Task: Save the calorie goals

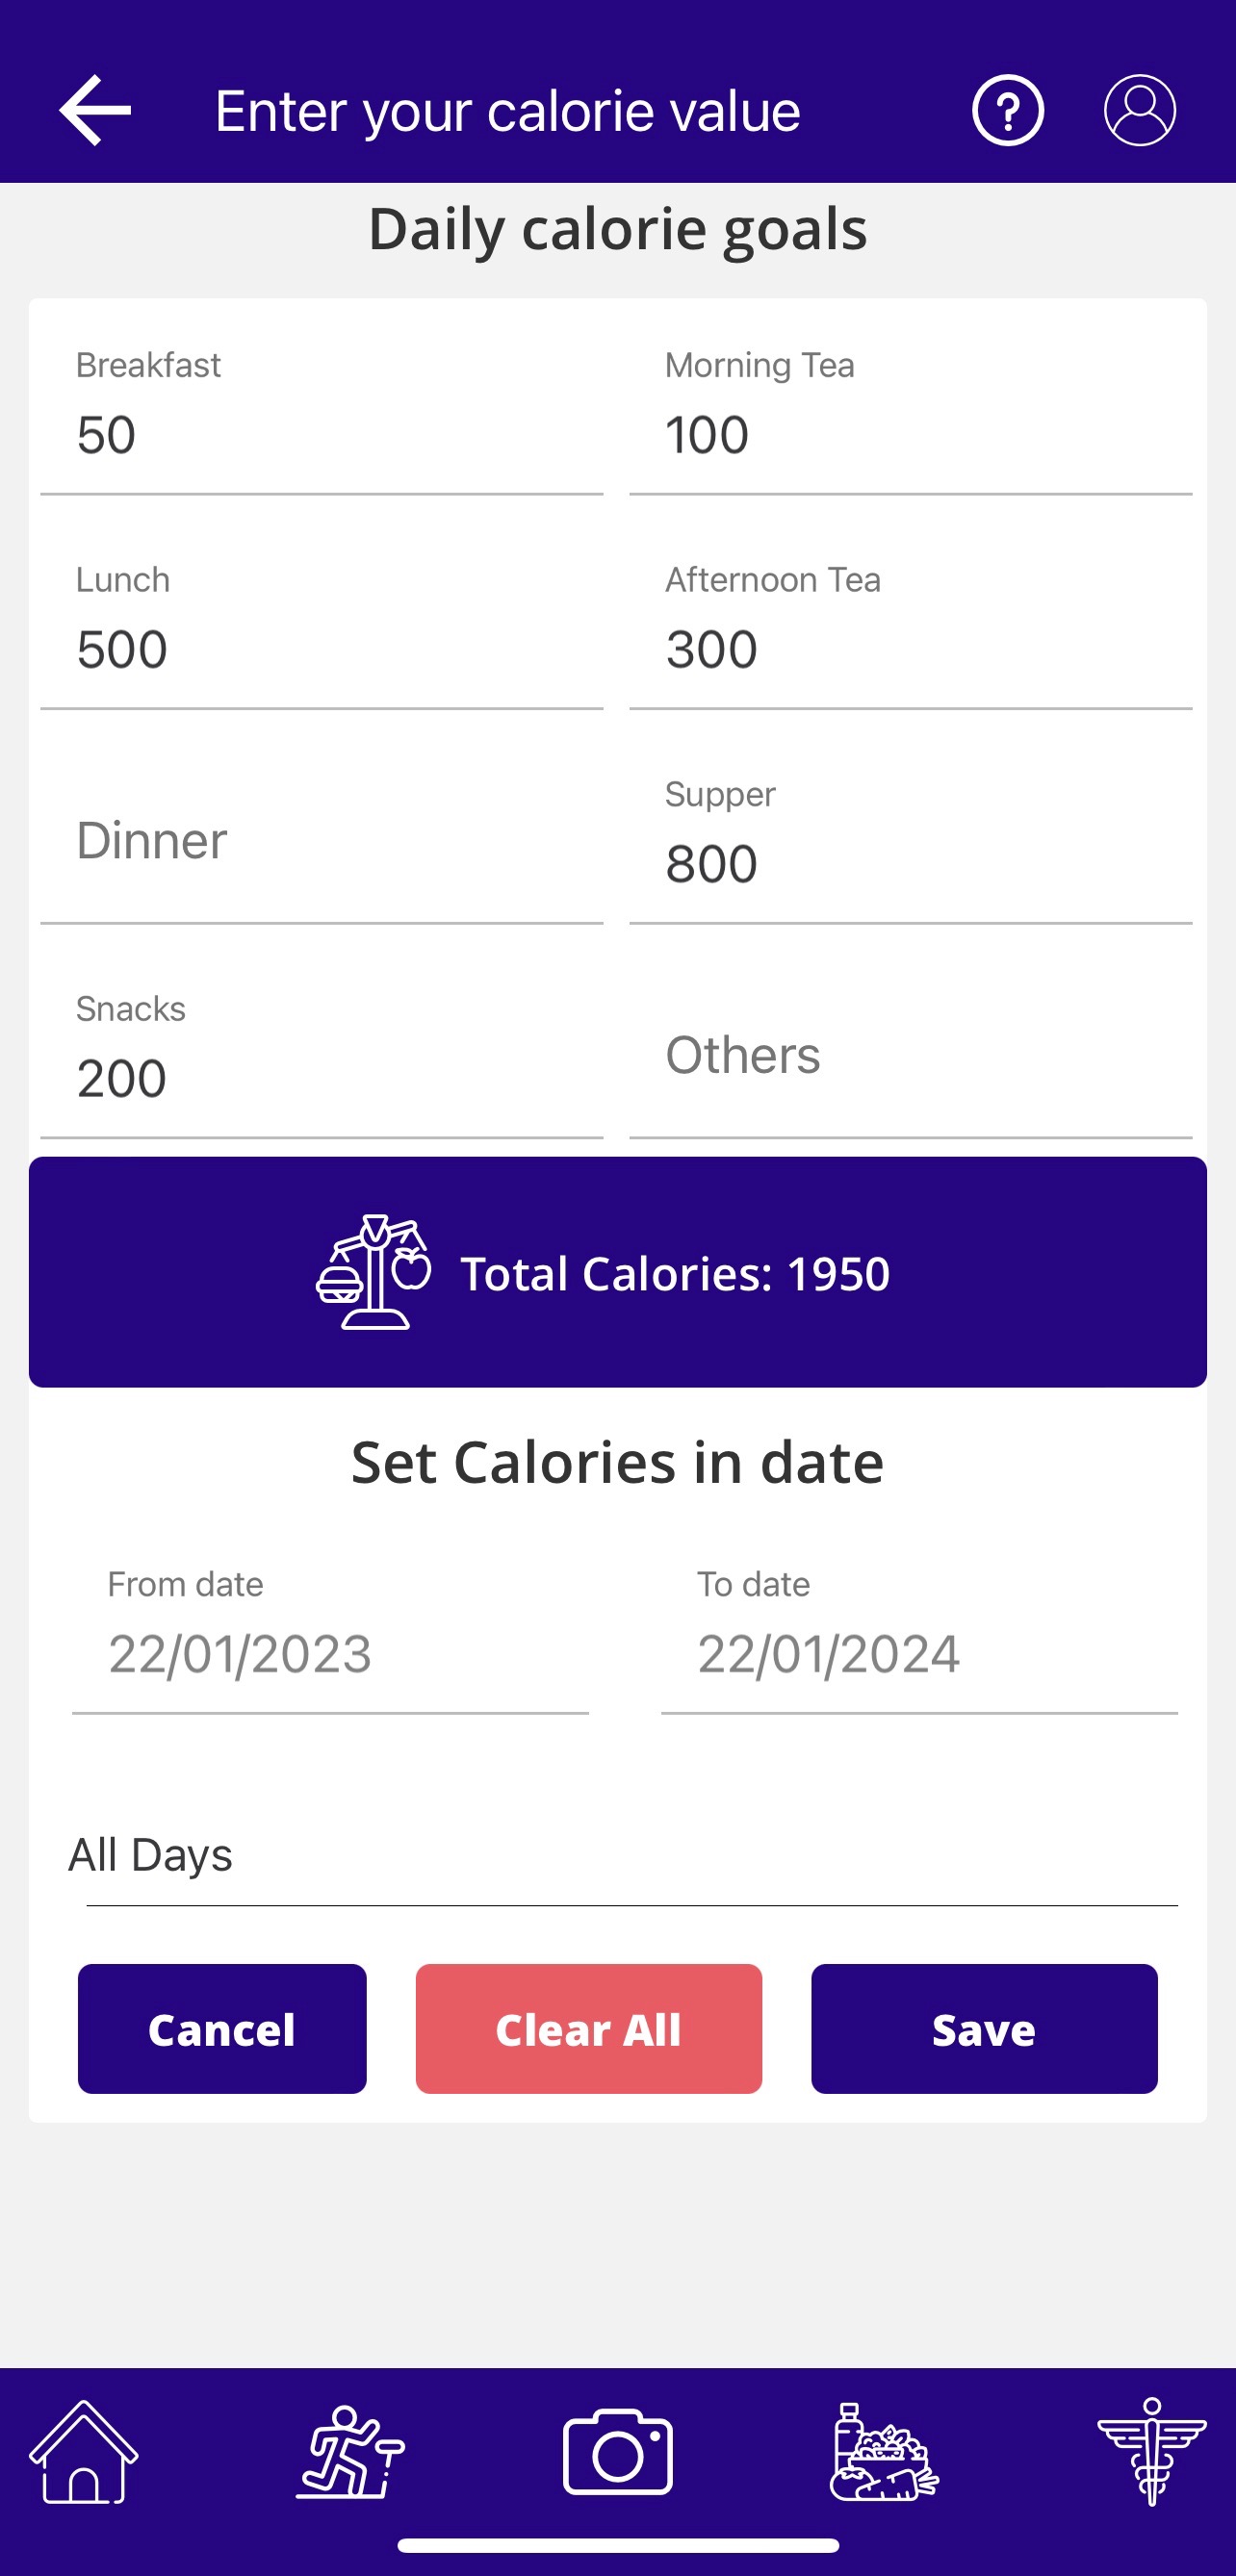Action: tap(984, 2029)
